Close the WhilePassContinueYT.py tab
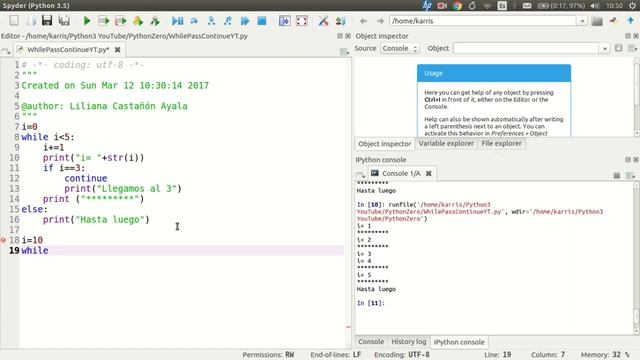The width and height of the screenshot is (640, 360). [118, 49]
